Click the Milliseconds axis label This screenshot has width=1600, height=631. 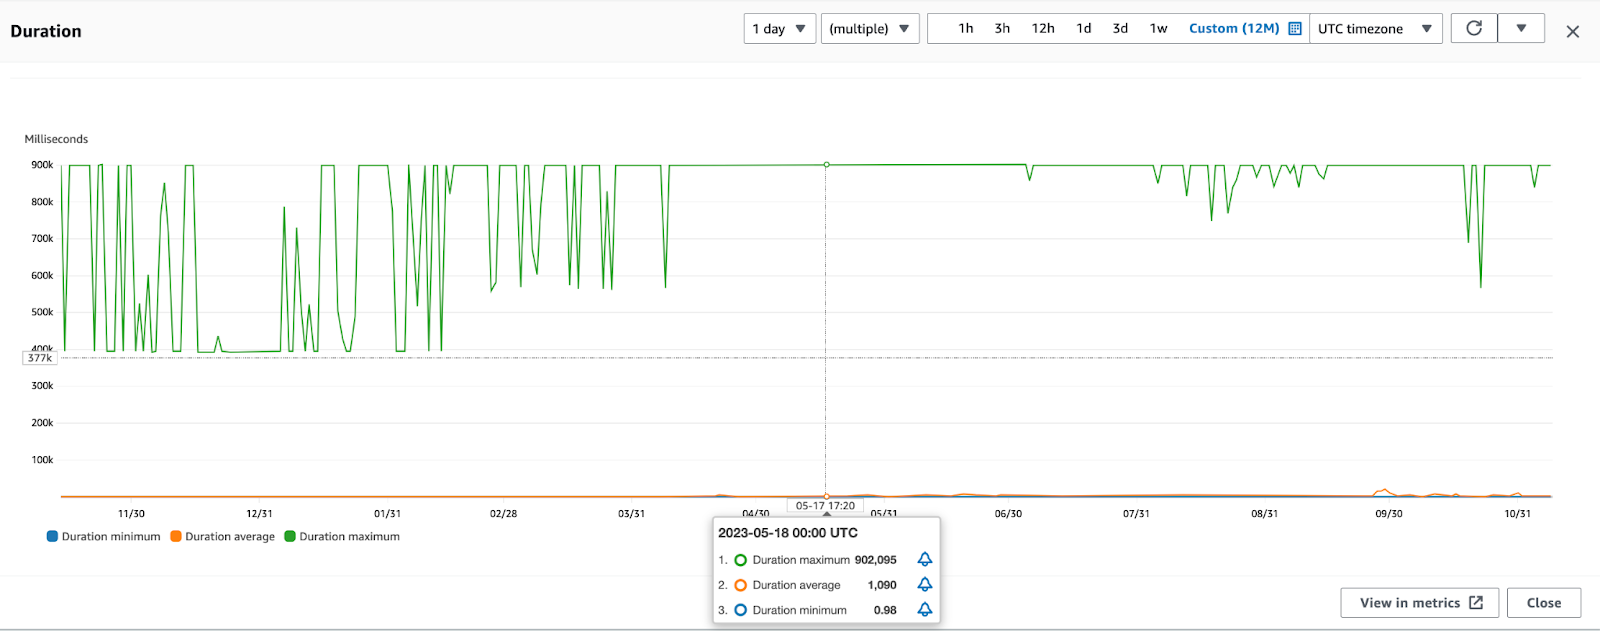click(x=56, y=139)
